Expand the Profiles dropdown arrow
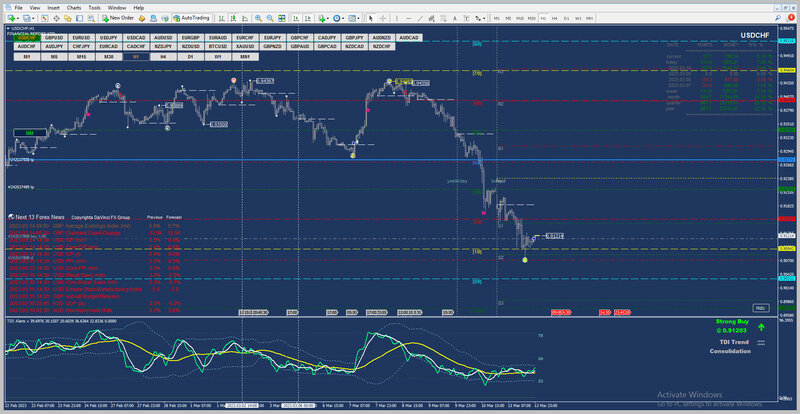This screenshot has height=414, width=800. pyautogui.click(x=33, y=18)
